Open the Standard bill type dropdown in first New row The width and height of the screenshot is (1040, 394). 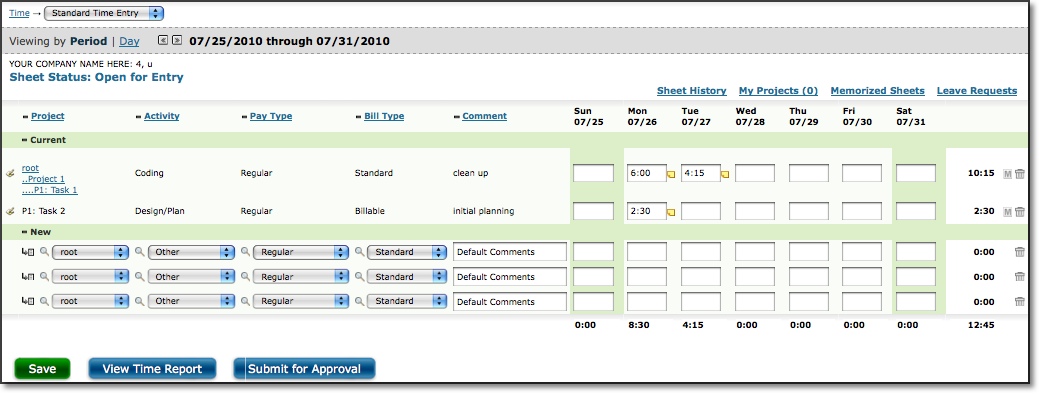[x=407, y=252]
